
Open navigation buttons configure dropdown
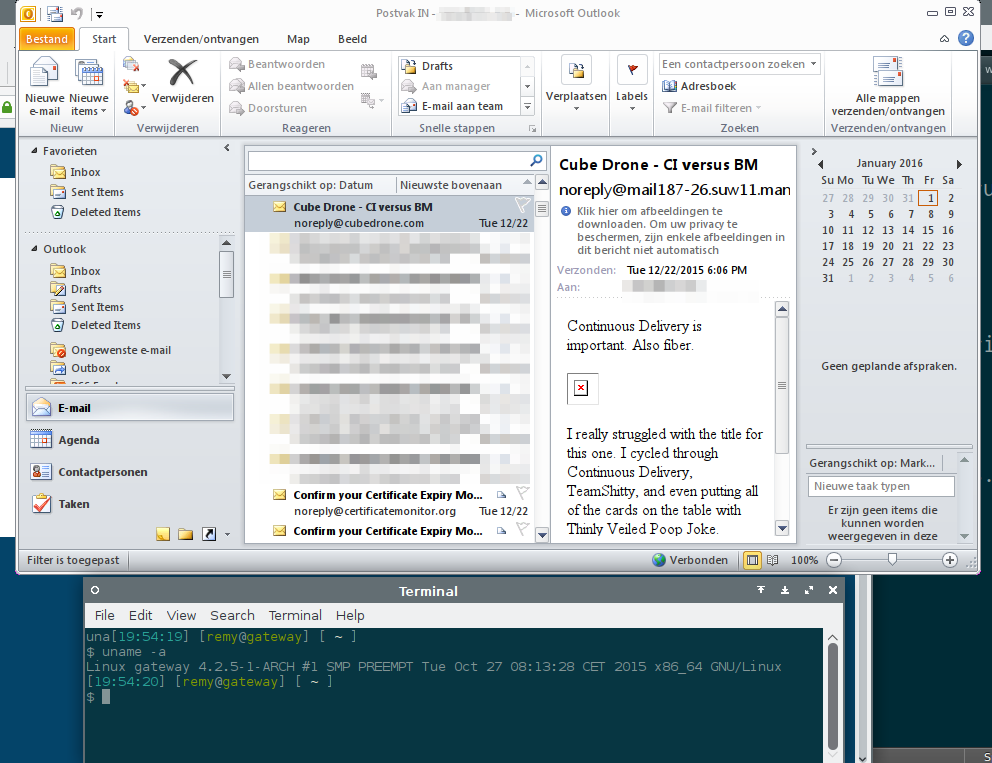[x=228, y=535]
